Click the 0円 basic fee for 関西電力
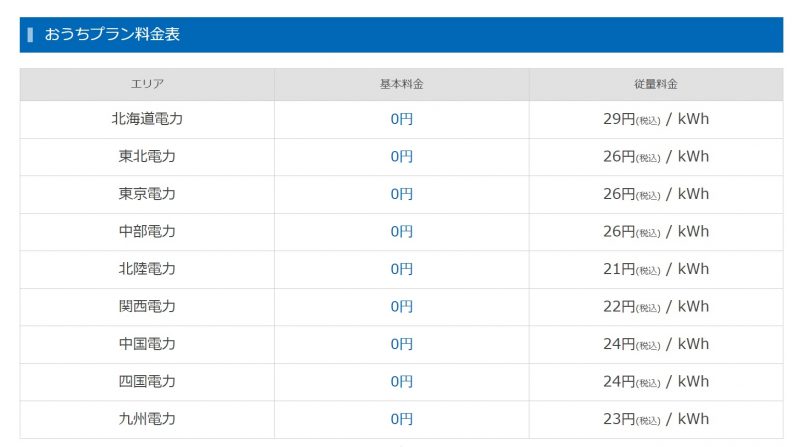 click(x=402, y=307)
